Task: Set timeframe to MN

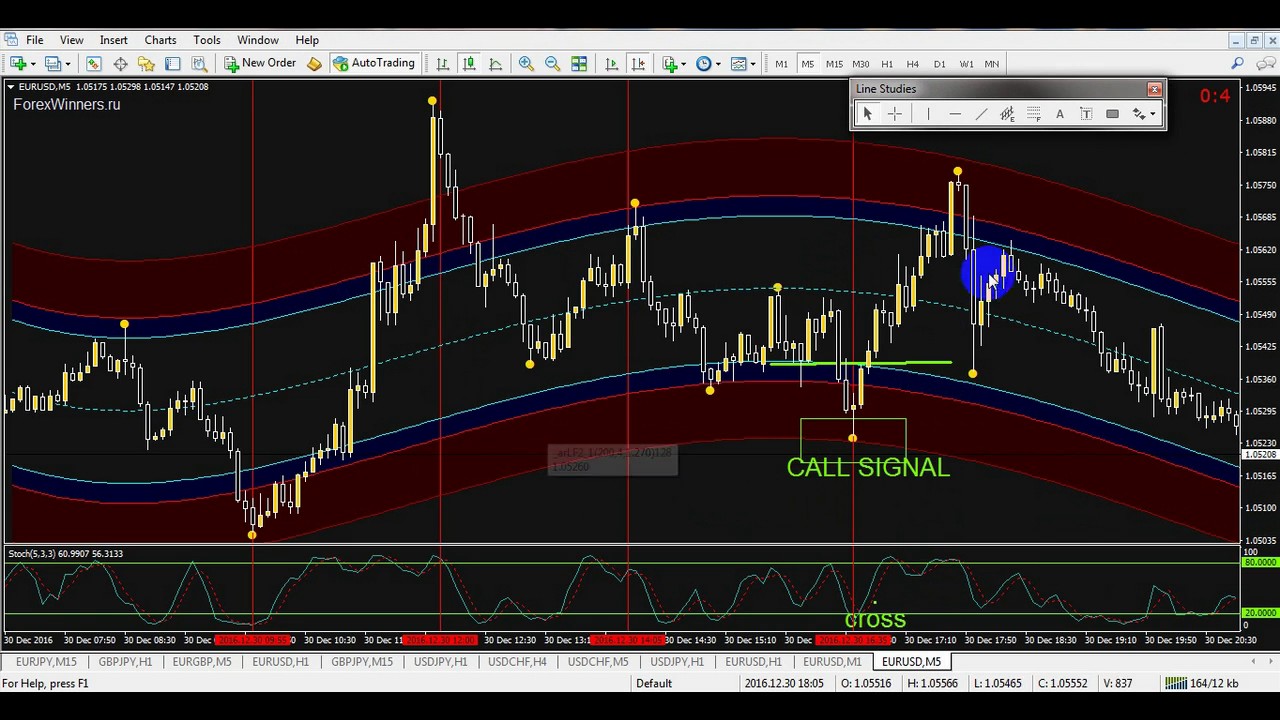Action: (992, 64)
